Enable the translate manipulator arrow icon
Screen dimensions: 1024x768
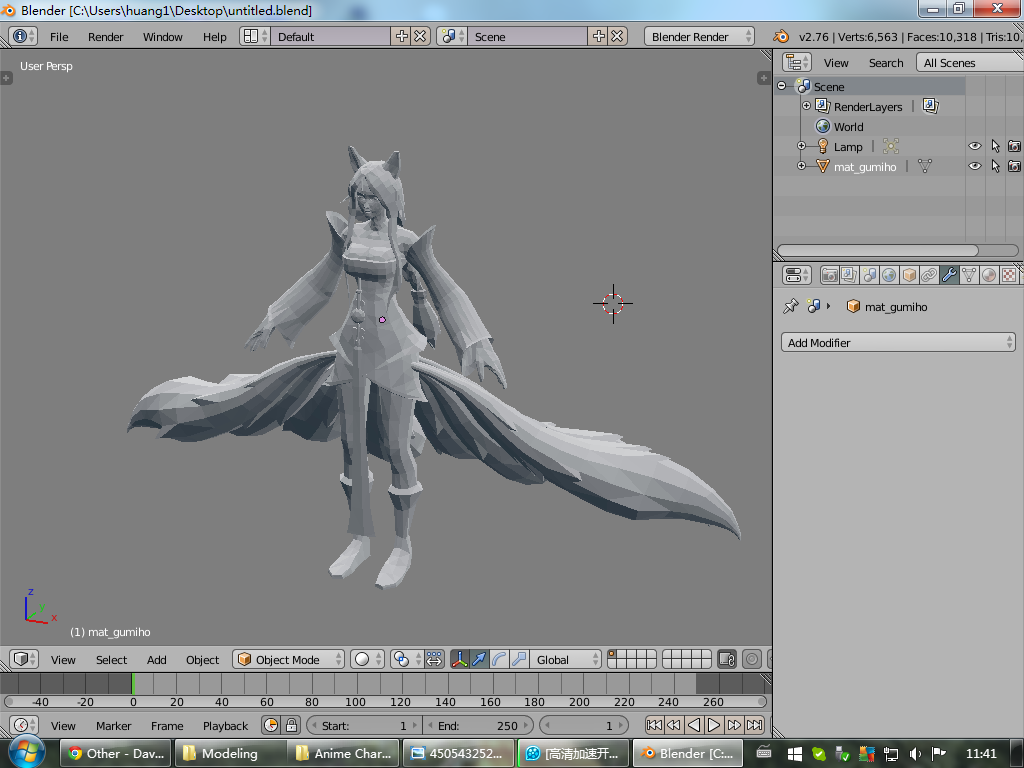tap(479, 660)
